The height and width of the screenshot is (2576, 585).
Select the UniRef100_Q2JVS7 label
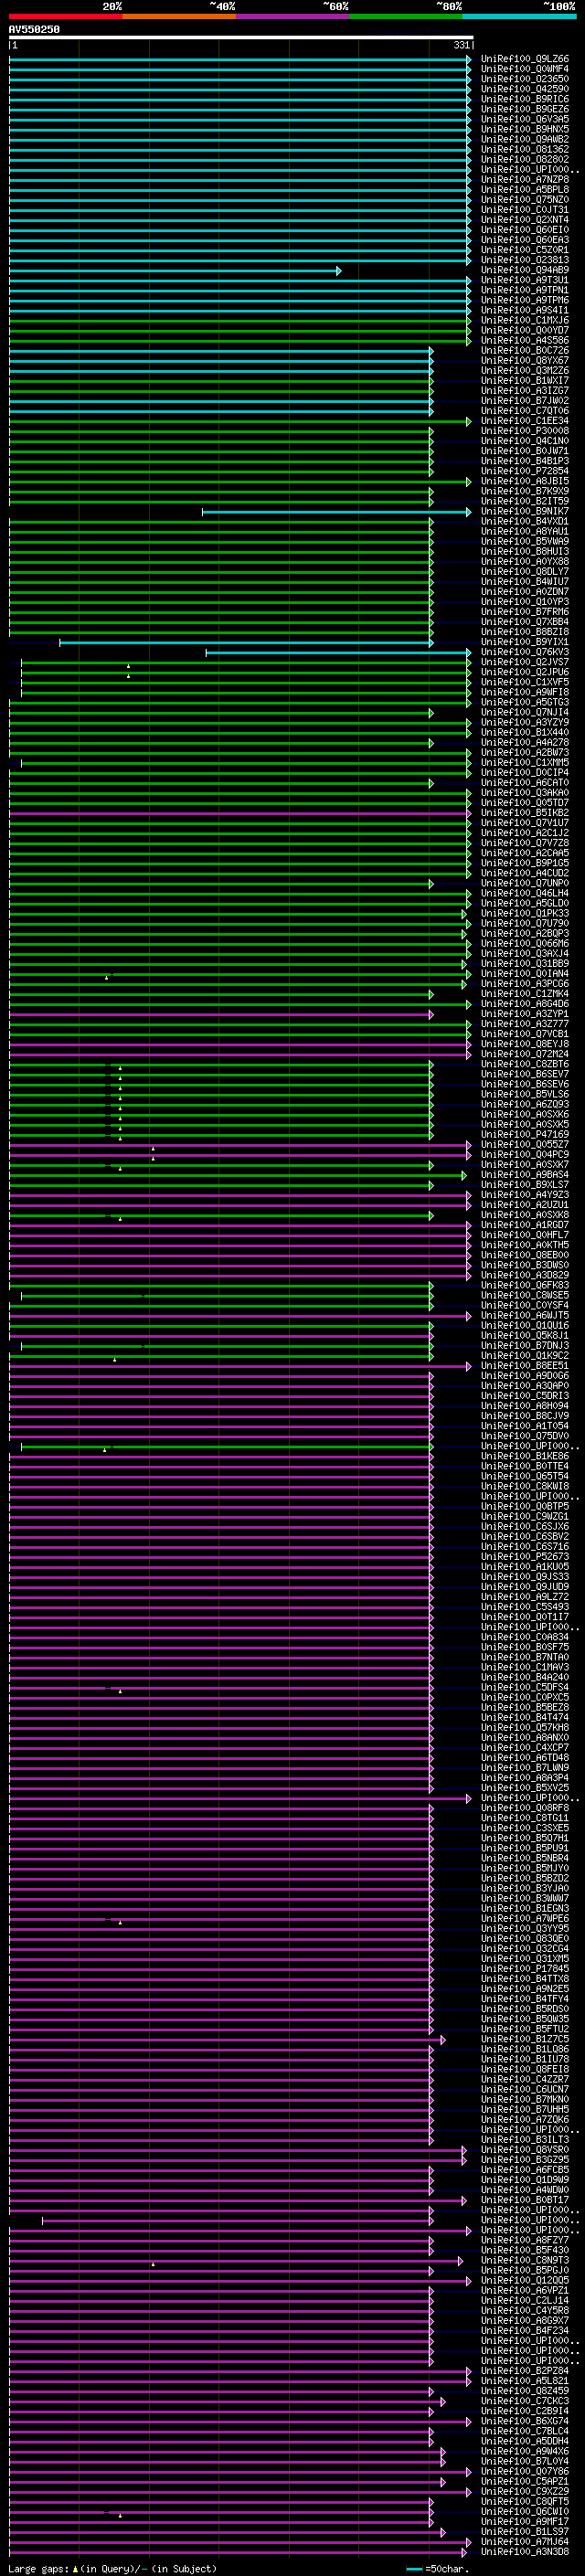click(x=525, y=662)
